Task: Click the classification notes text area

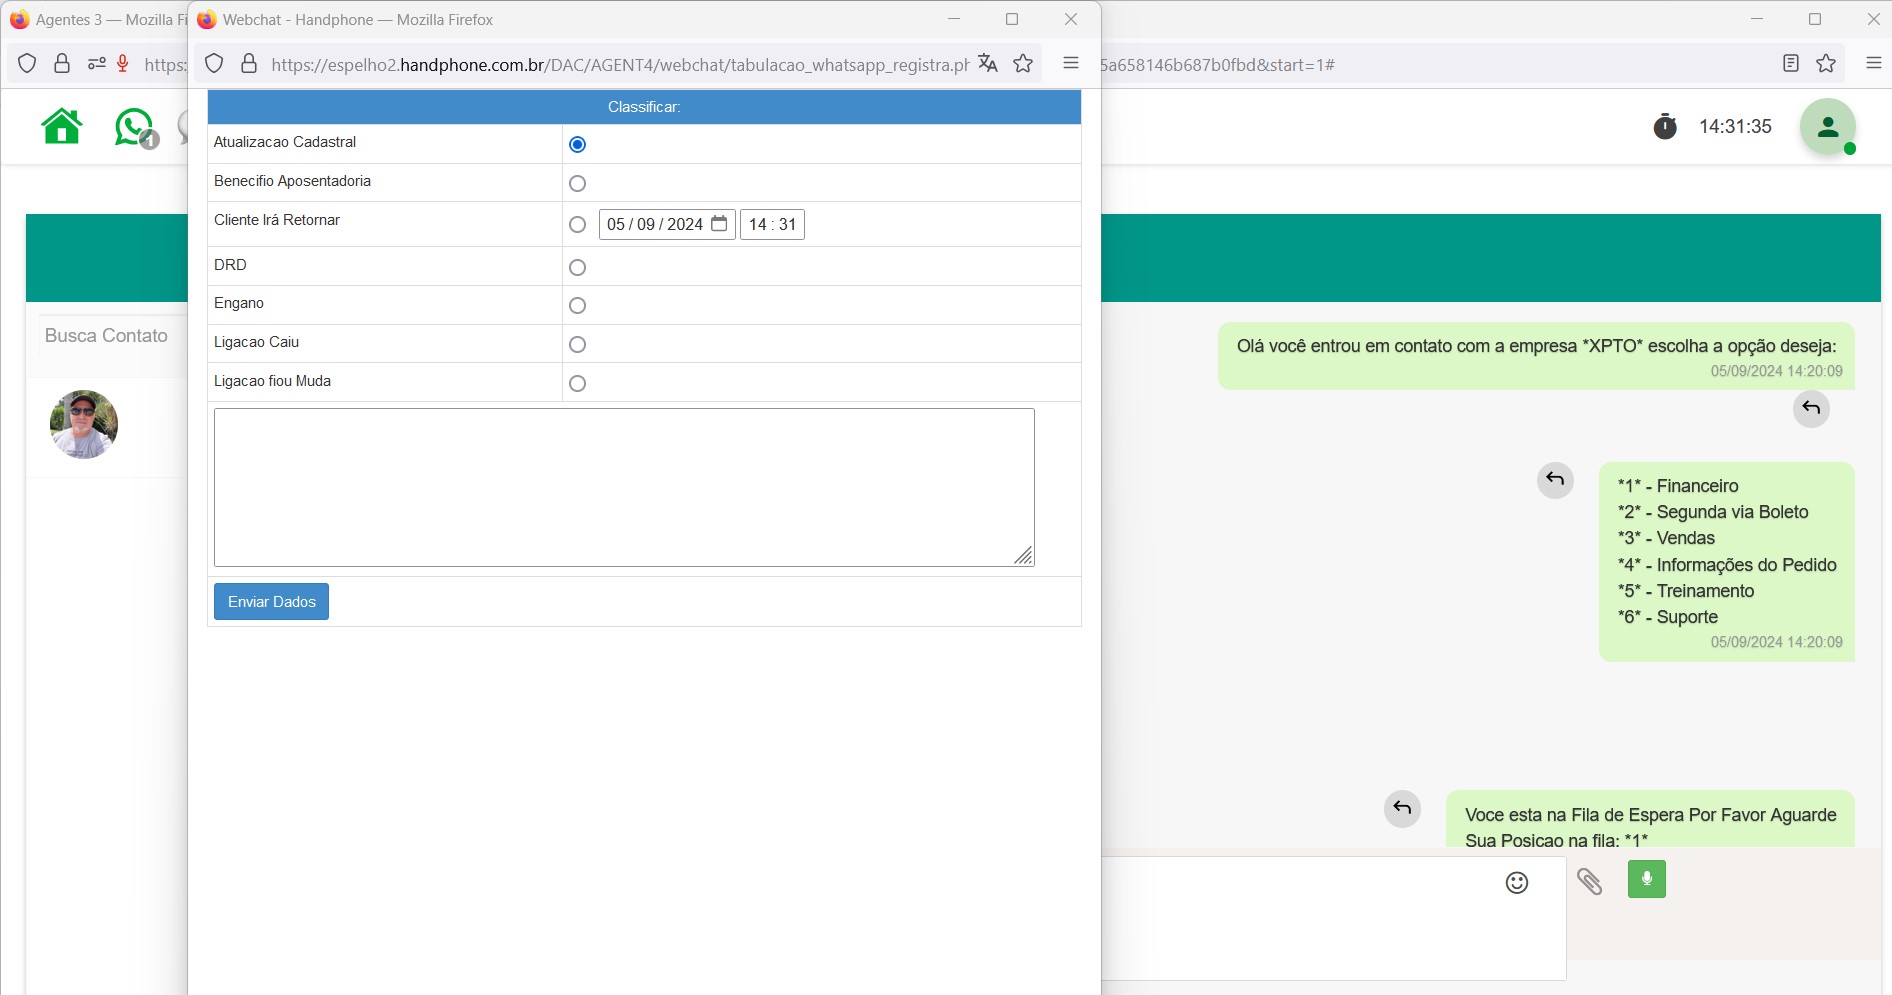Action: 624,487
